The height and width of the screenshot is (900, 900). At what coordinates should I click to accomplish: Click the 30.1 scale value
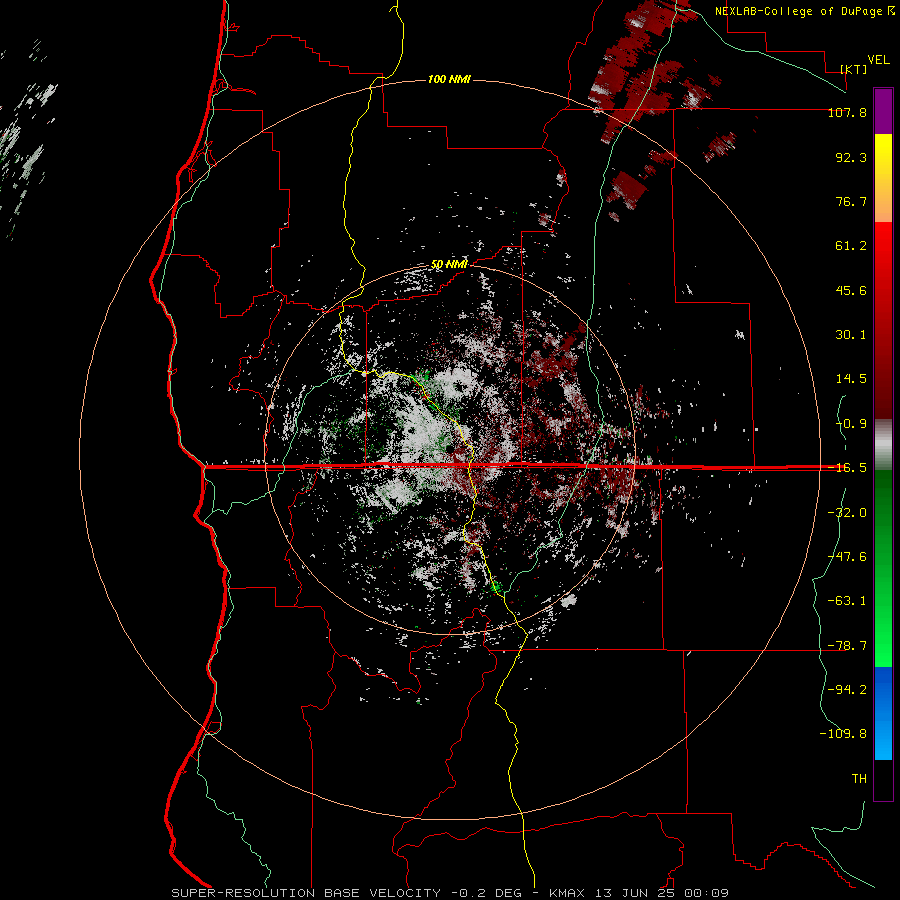[851, 335]
